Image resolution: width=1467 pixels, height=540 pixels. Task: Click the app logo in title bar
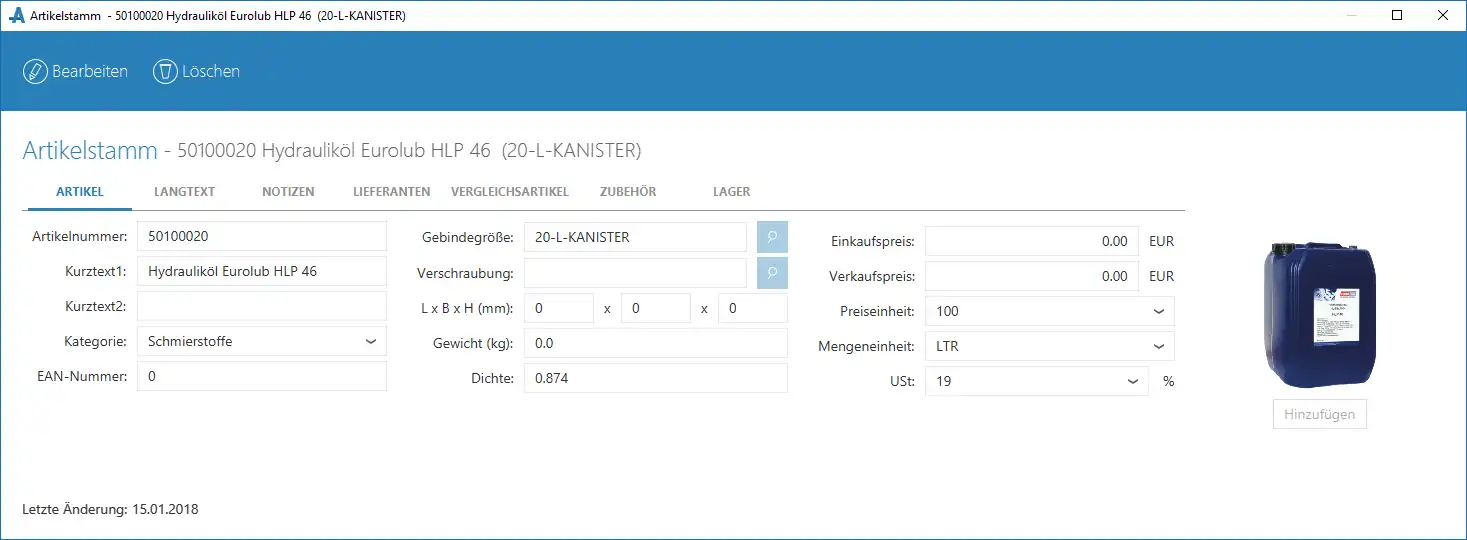click(x=16, y=16)
